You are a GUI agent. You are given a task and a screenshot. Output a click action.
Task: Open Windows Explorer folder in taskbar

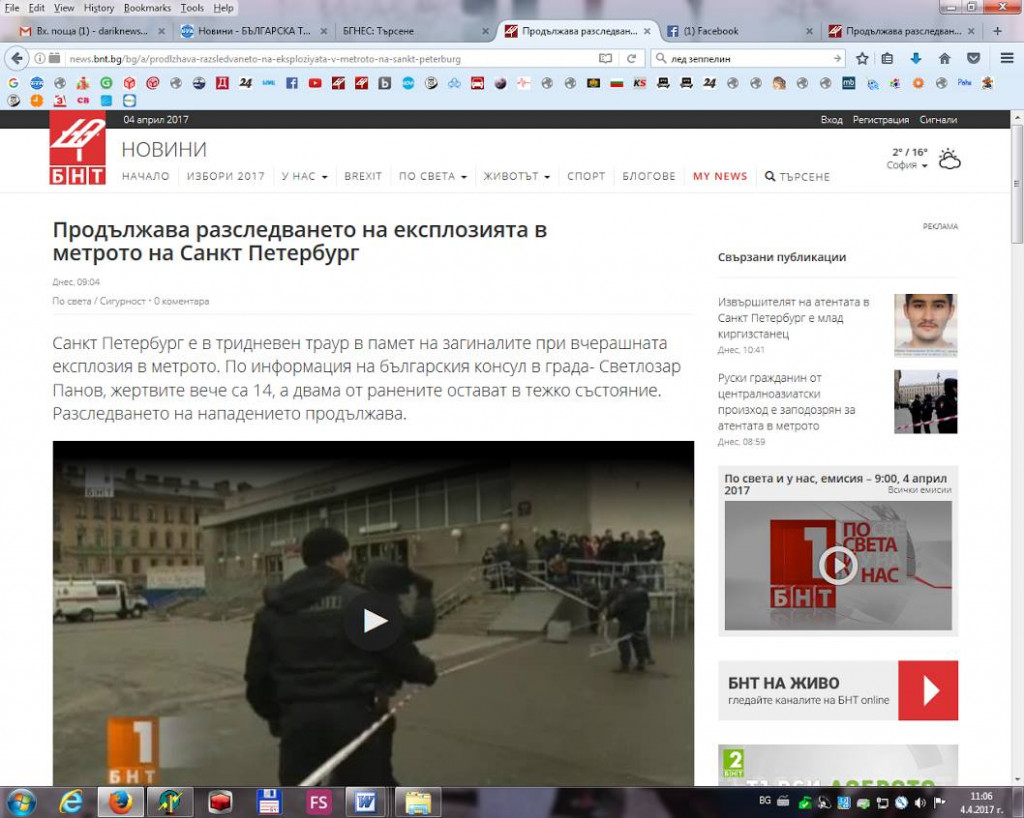417,802
